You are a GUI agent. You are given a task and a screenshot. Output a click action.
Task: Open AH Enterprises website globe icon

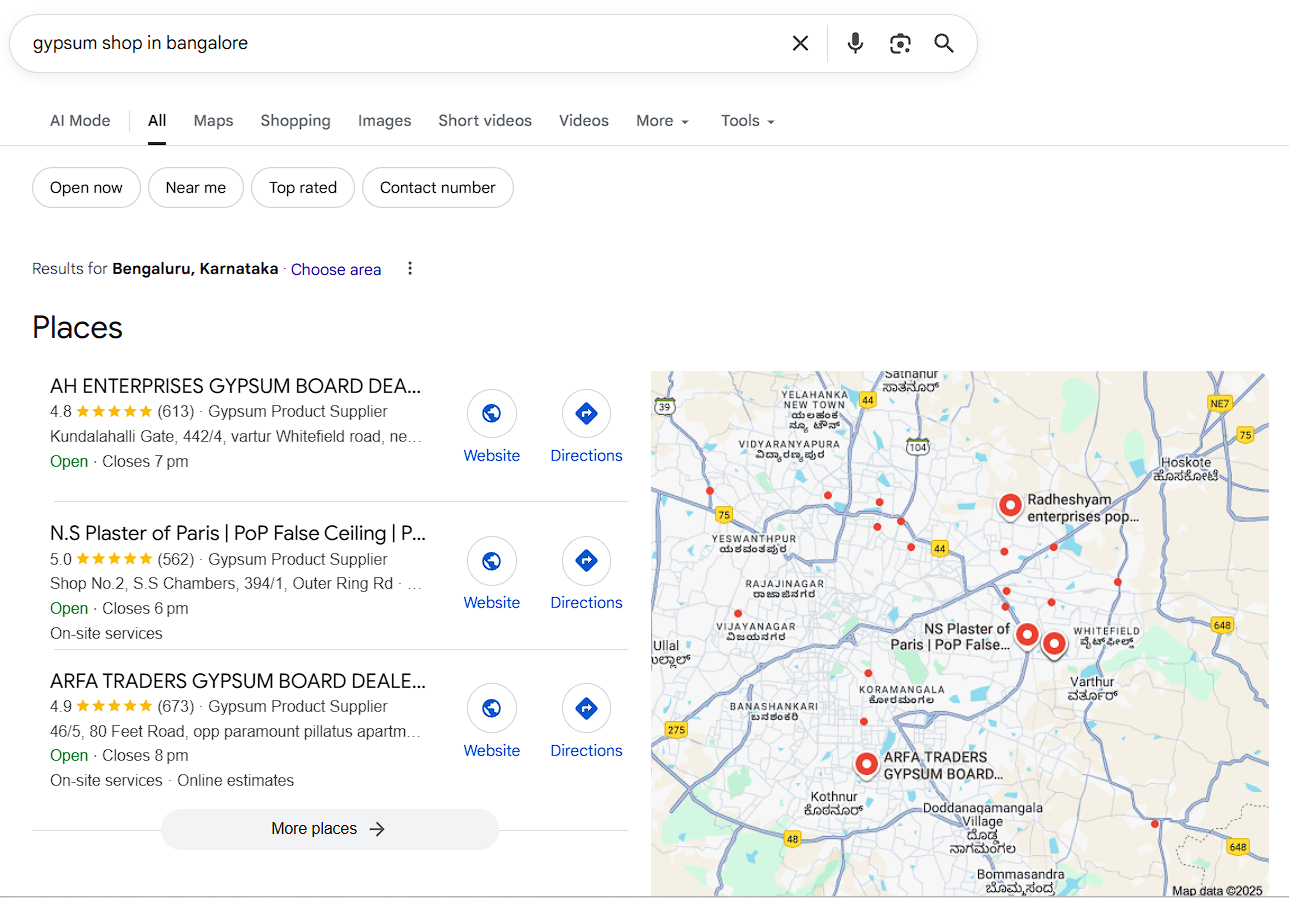tap(492, 414)
